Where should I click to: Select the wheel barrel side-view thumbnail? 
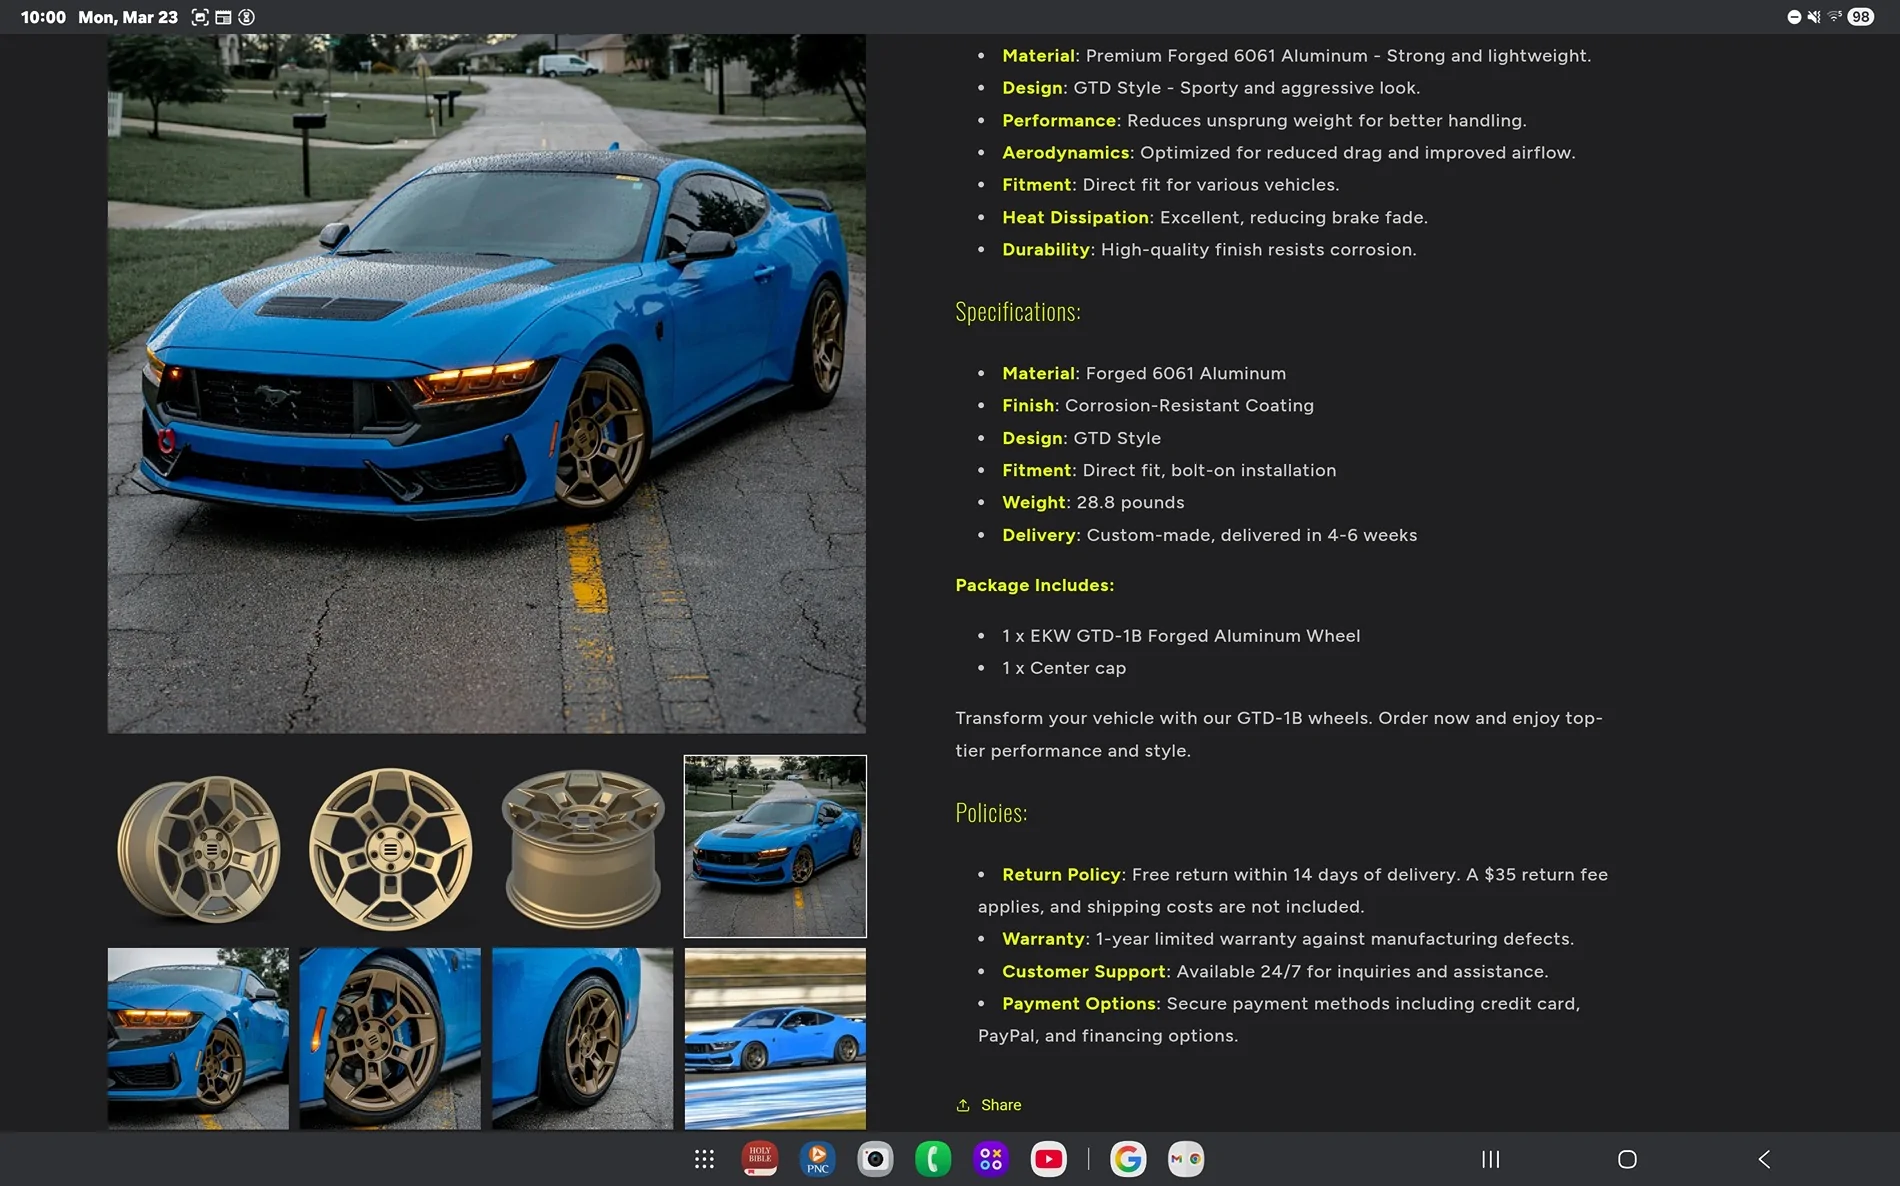[x=583, y=847]
